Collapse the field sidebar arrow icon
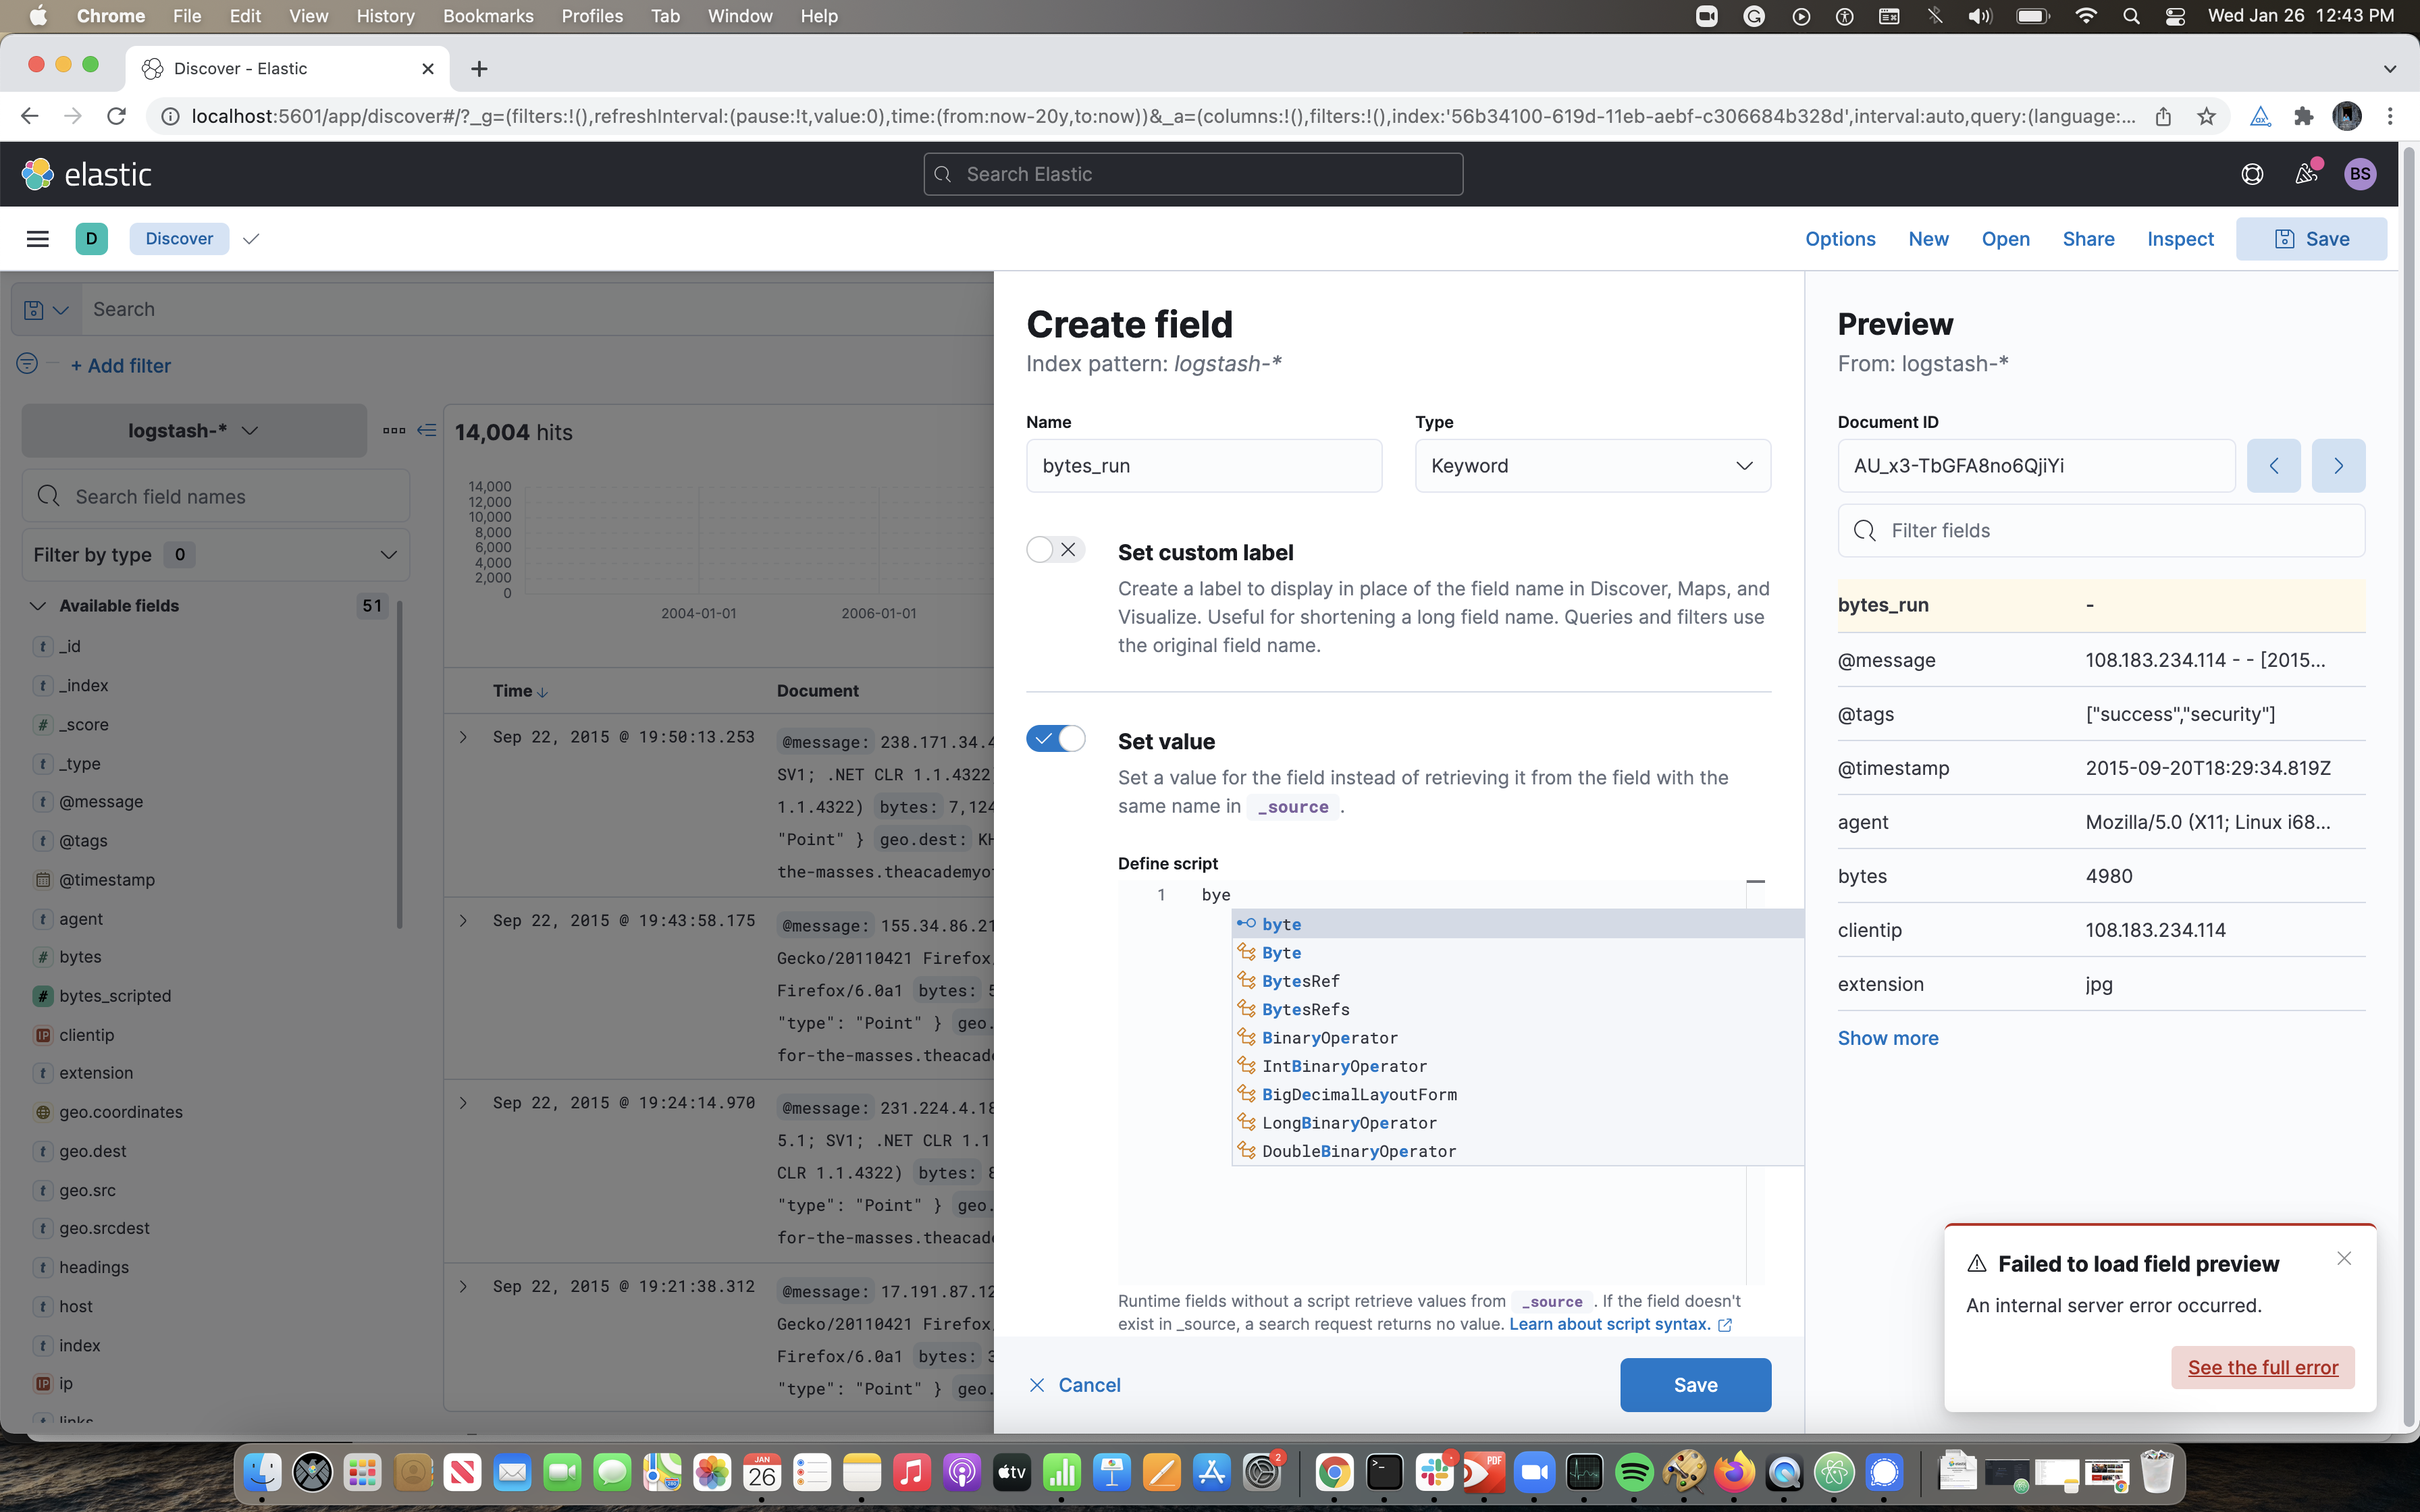 click(x=427, y=431)
